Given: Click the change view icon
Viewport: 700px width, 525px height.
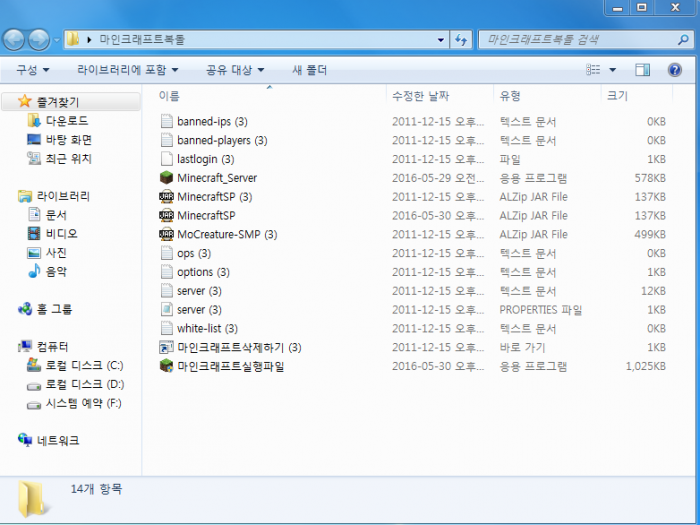Looking at the screenshot, I should [x=593, y=70].
